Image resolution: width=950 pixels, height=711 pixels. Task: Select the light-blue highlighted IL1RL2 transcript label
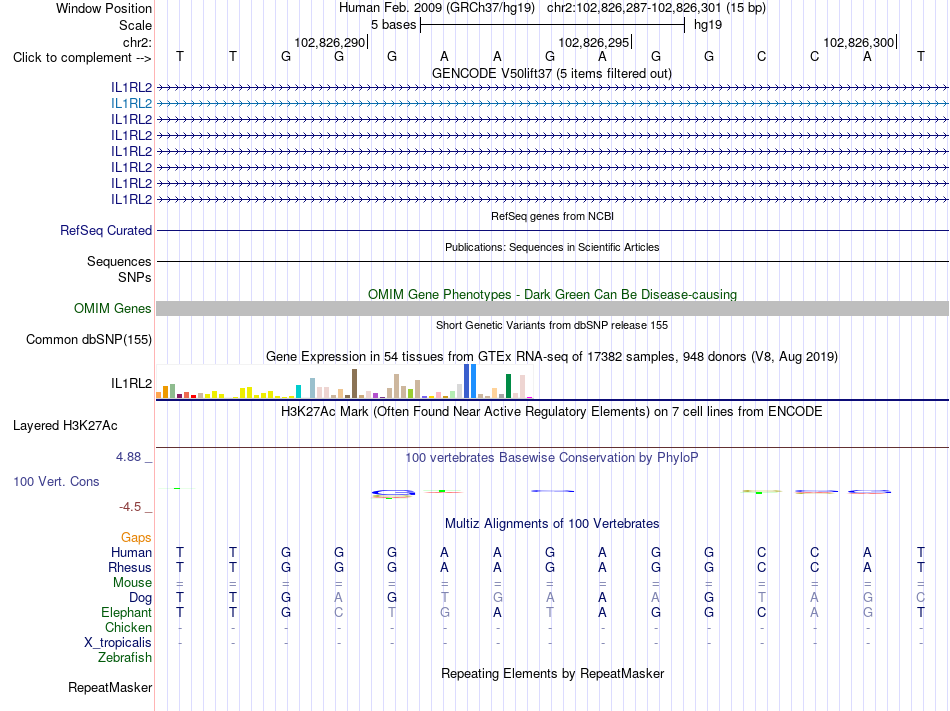tap(131, 104)
